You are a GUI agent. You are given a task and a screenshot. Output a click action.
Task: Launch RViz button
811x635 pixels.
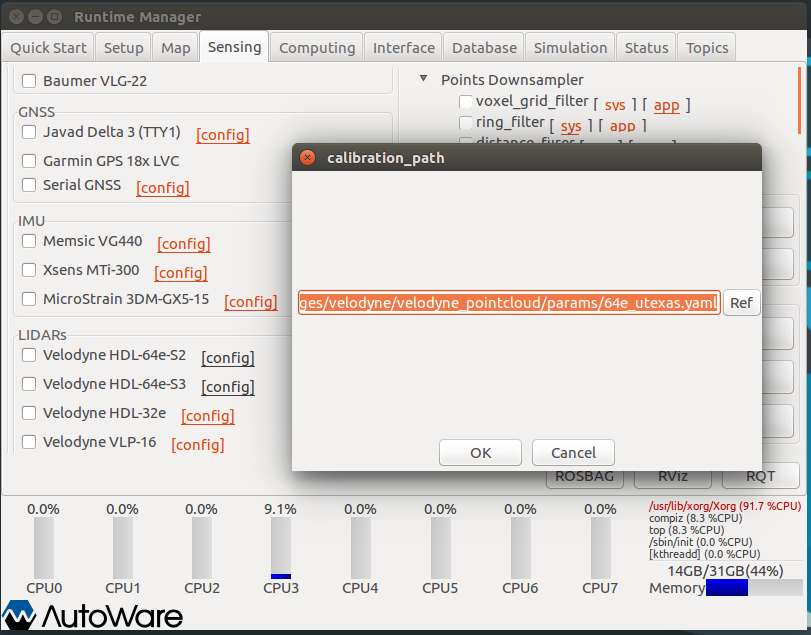pos(672,477)
